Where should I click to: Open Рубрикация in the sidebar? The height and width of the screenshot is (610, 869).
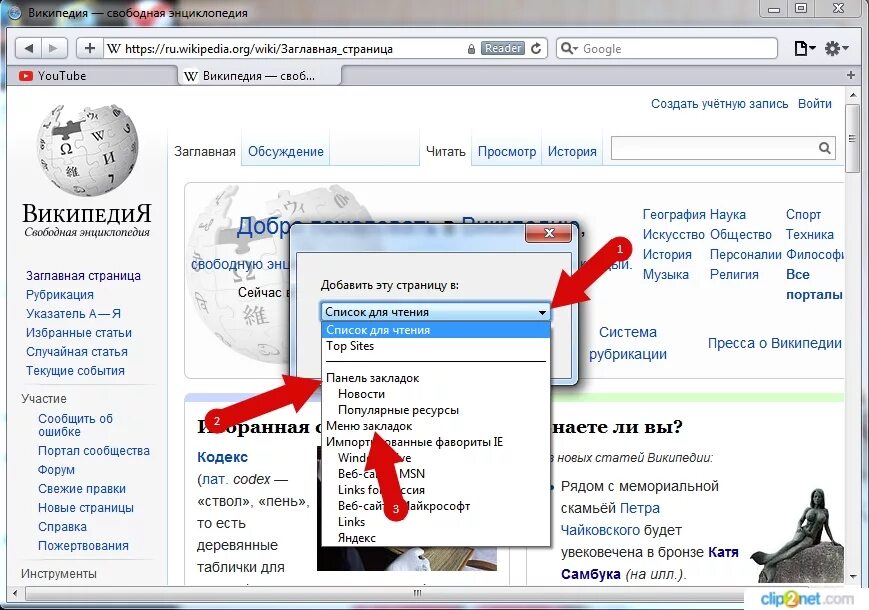60,295
